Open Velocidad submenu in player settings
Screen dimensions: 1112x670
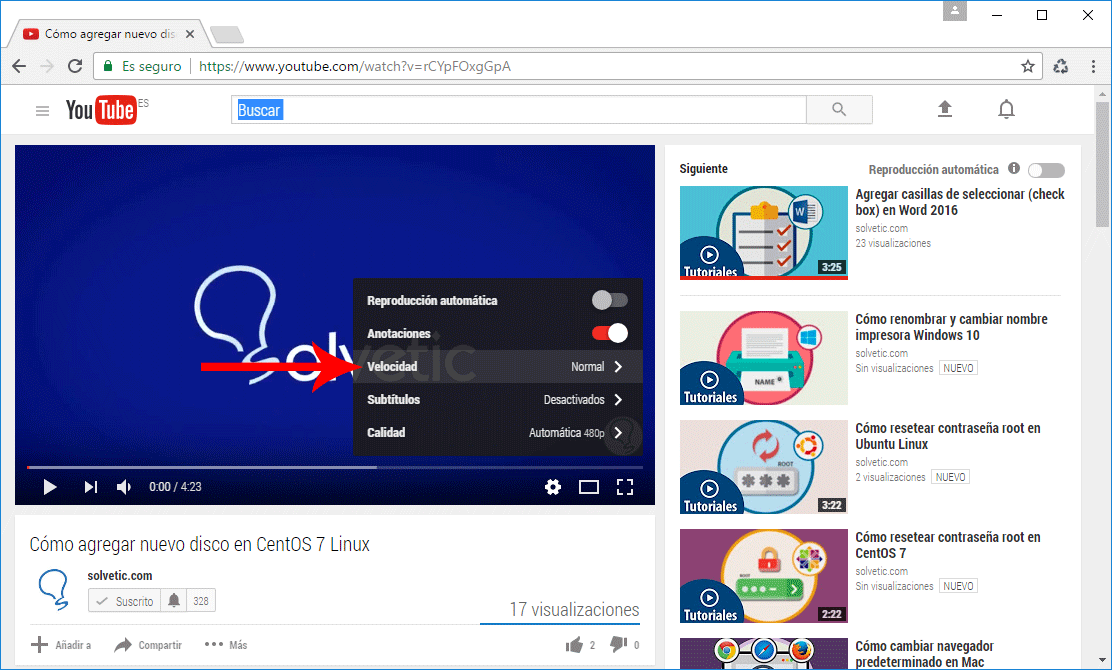498,367
